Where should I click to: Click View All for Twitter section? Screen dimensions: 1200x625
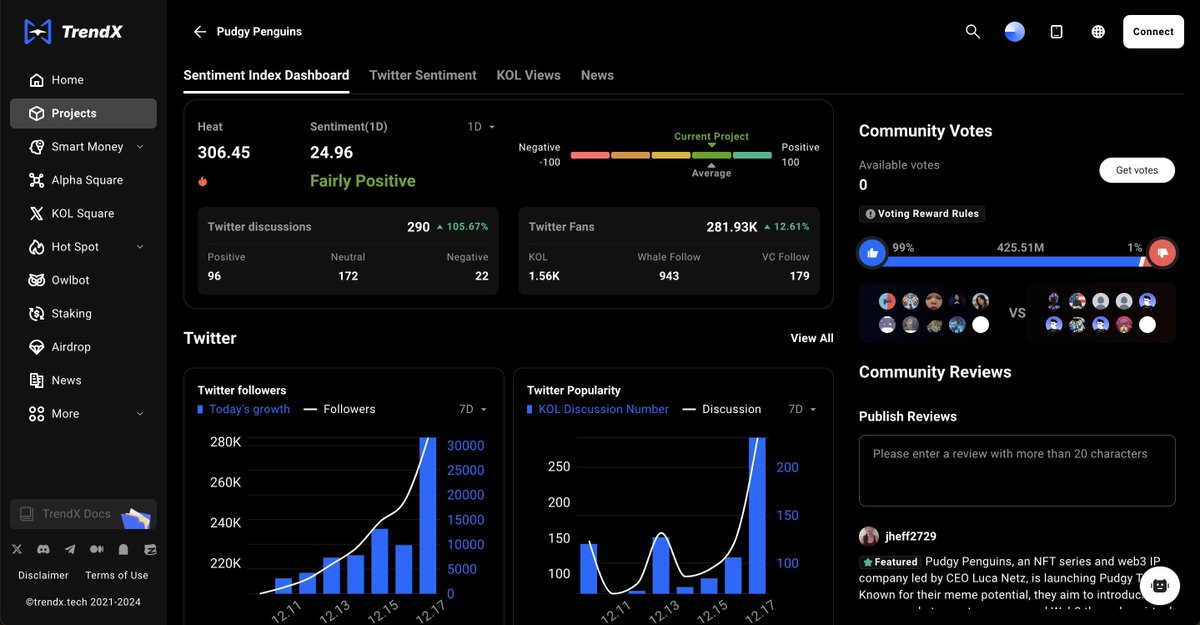point(812,338)
